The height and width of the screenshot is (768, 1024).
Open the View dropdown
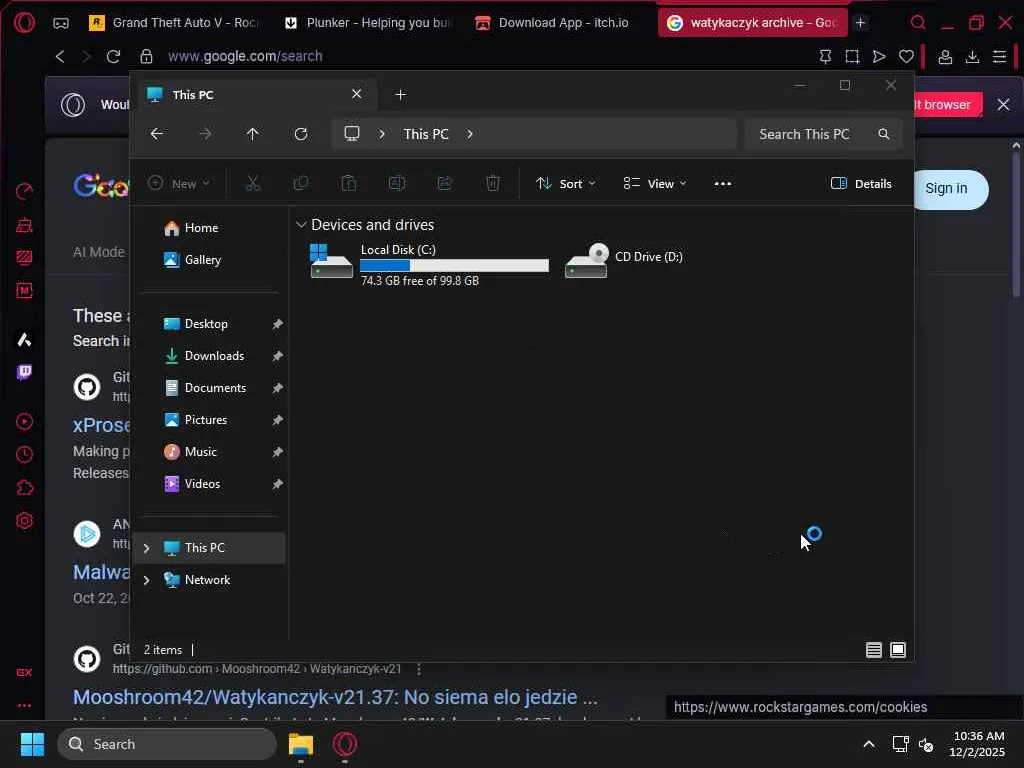[654, 184]
